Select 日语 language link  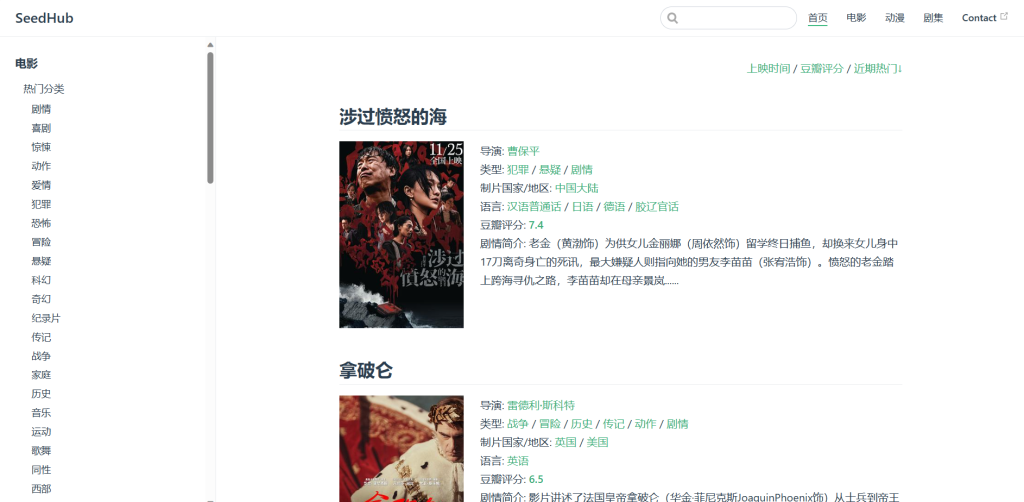point(583,207)
